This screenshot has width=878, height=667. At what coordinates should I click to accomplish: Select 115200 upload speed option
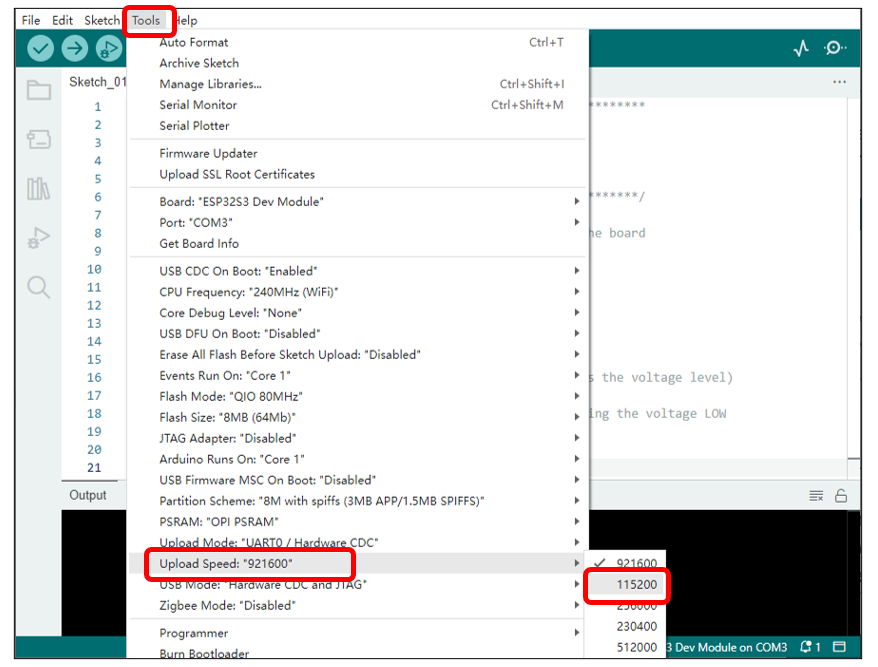point(625,585)
